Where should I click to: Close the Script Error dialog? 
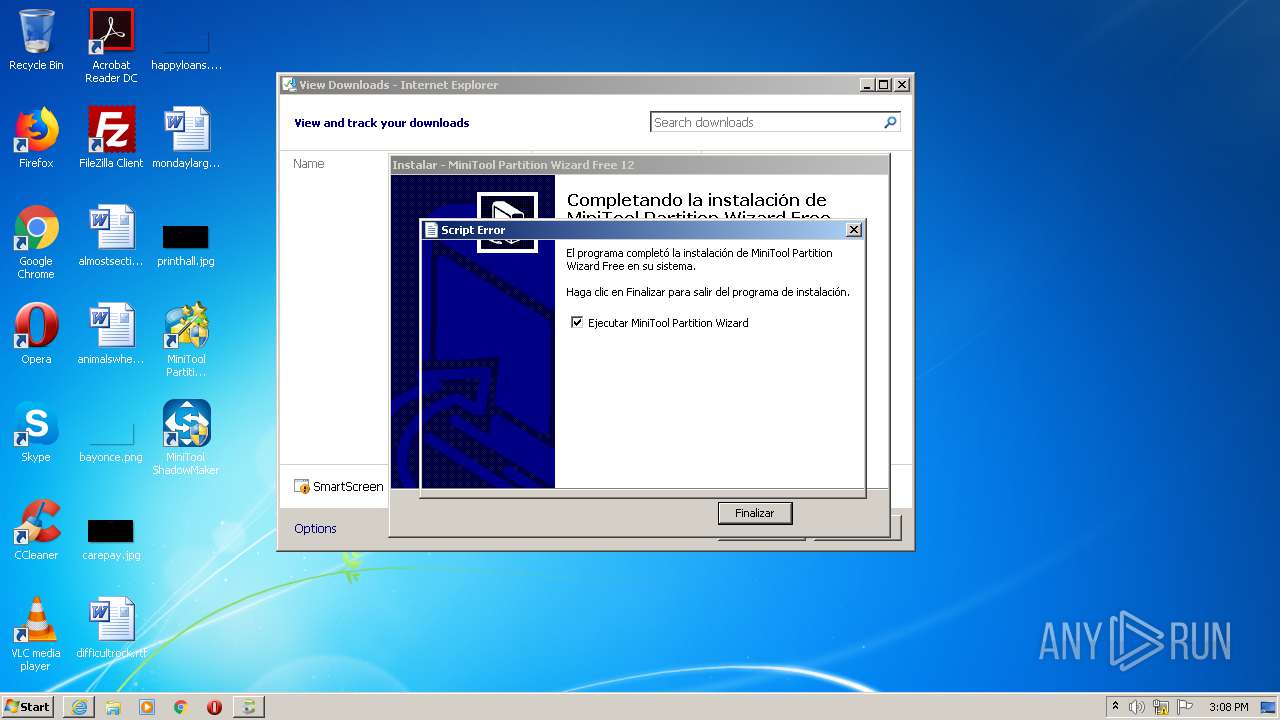click(853, 230)
